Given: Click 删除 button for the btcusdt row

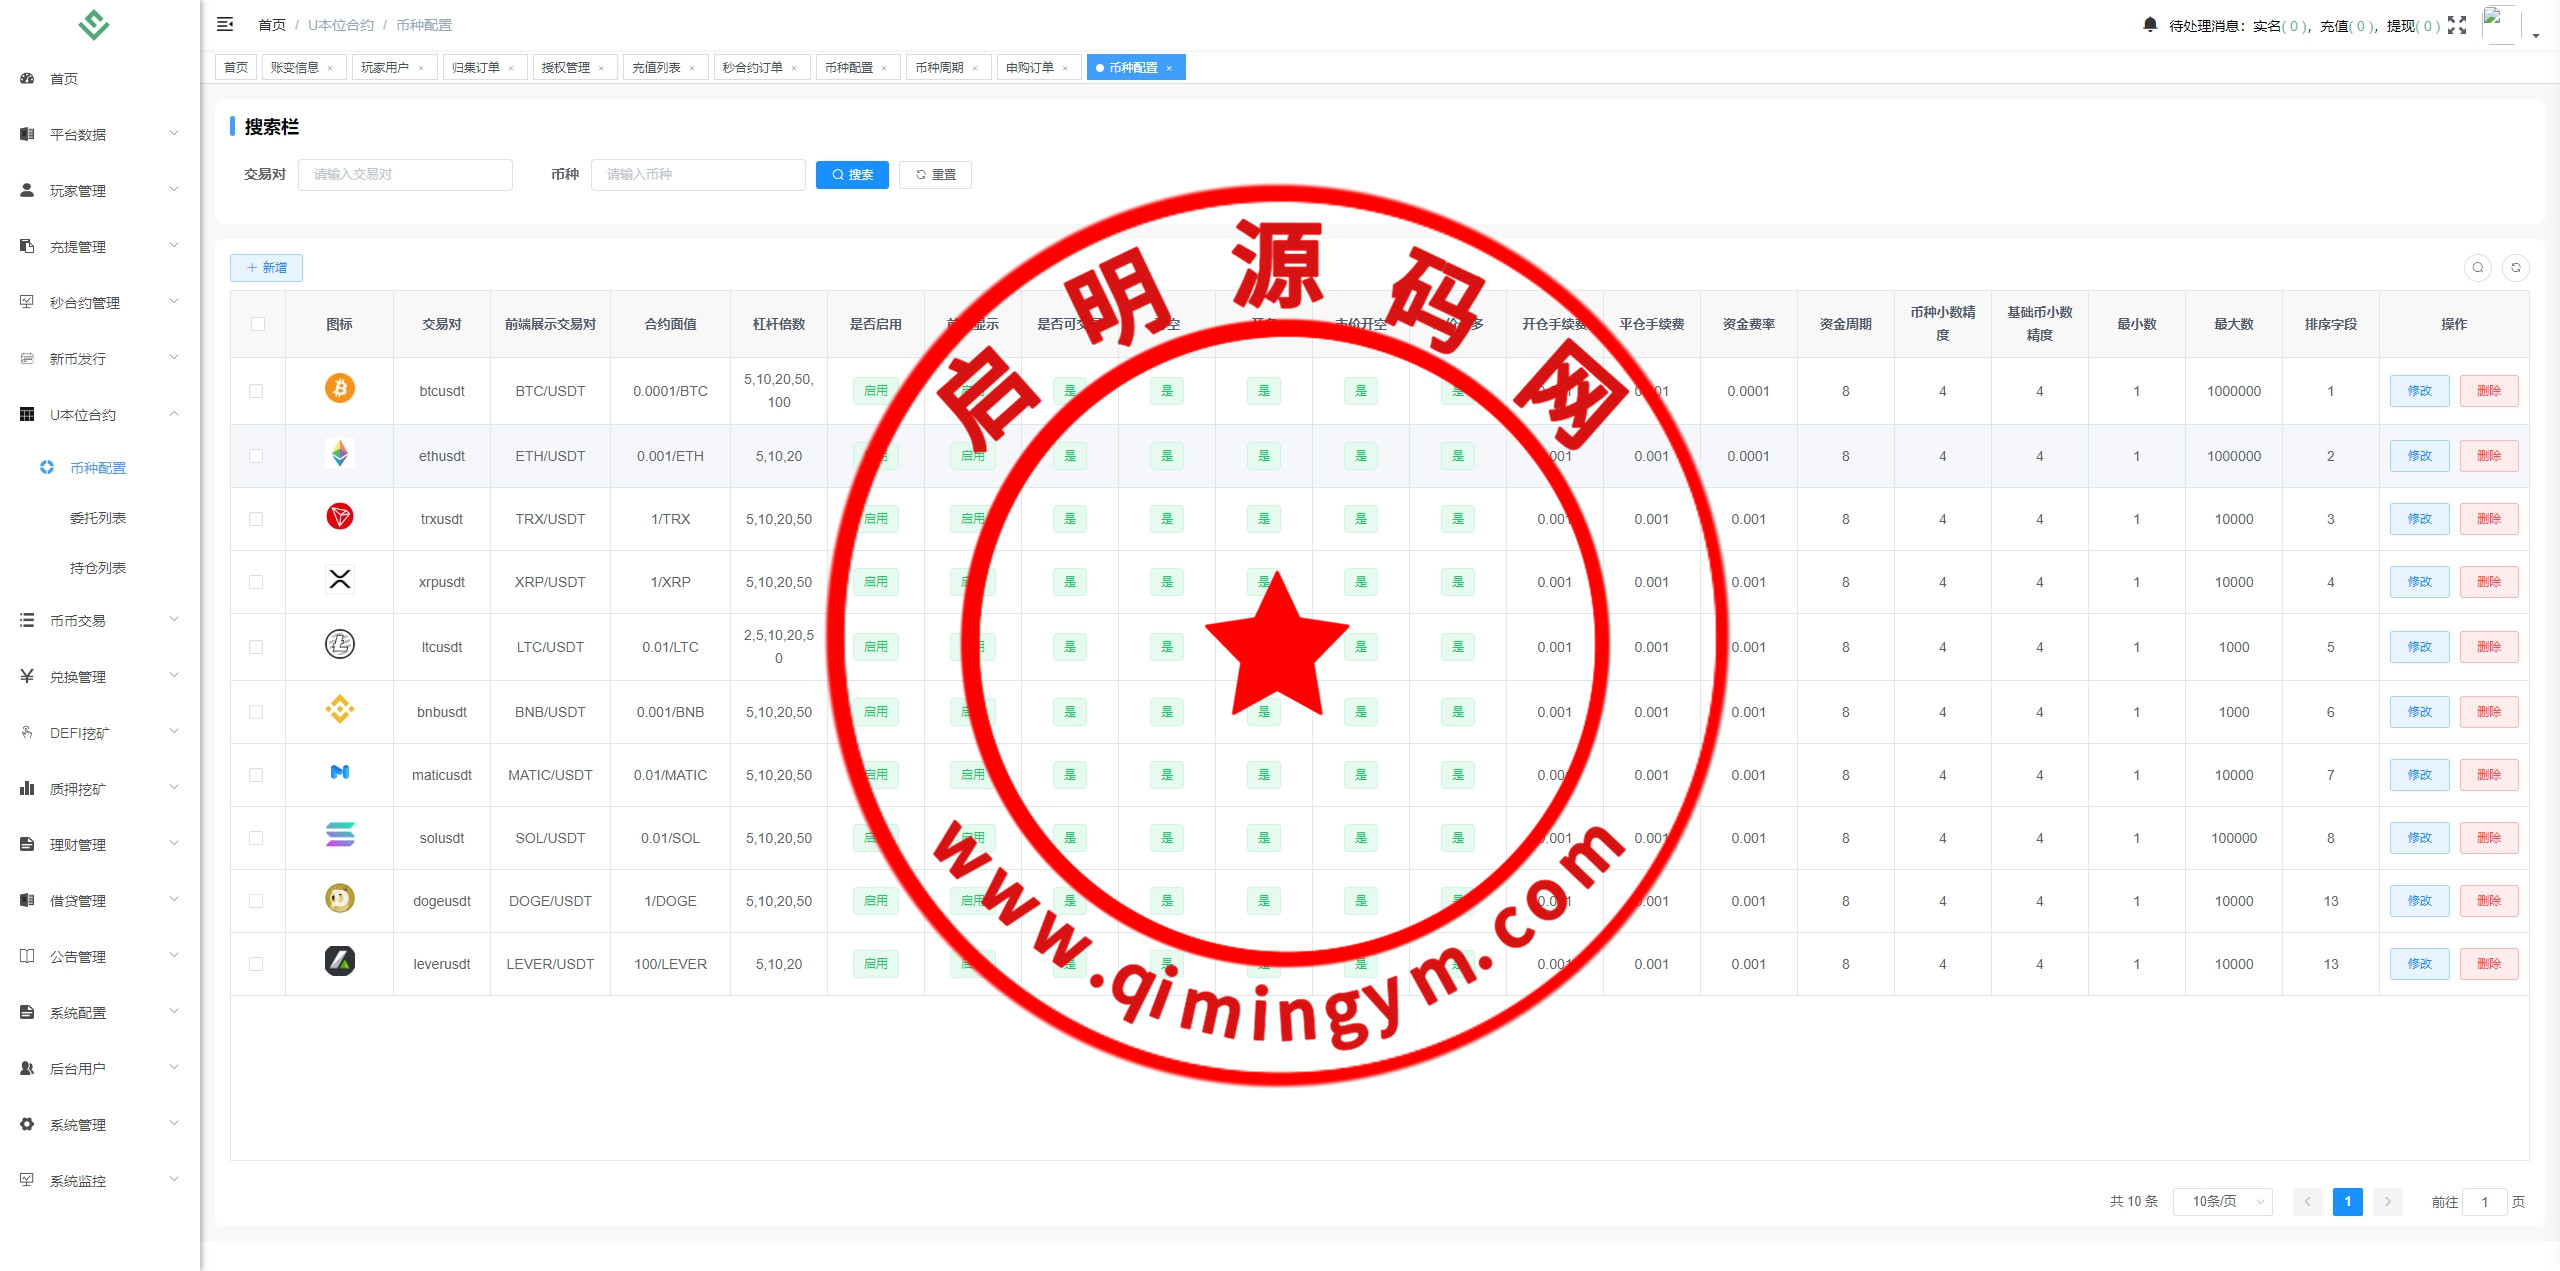Looking at the screenshot, I should coord(2488,391).
